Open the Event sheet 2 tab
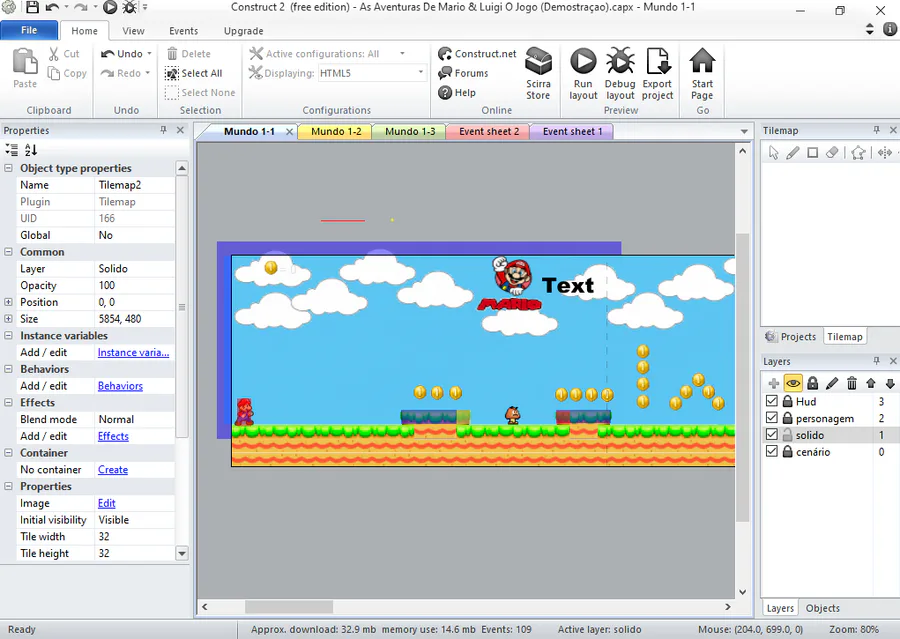This screenshot has width=900, height=639. pyautogui.click(x=488, y=131)
